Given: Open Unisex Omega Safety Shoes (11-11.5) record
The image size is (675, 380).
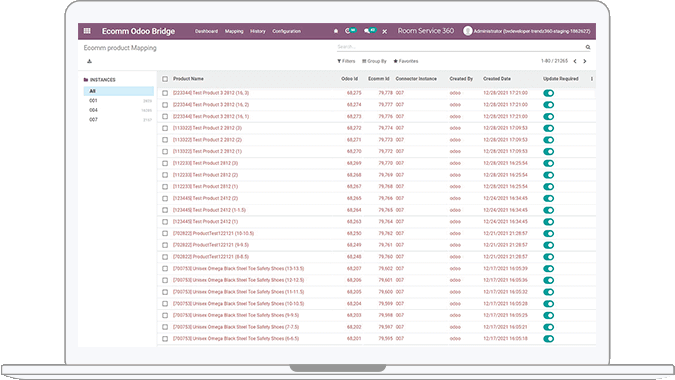Looking at the screenshot, I should tap(238, 292).
